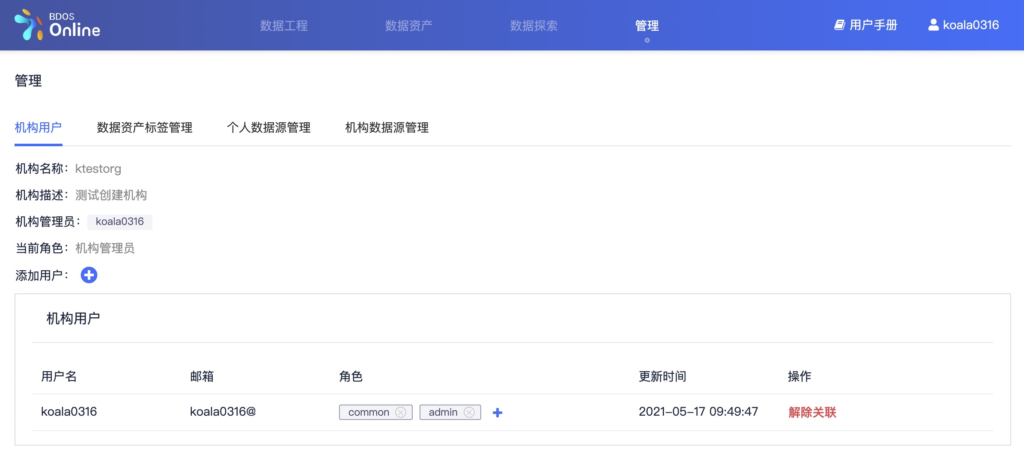Select the 管理 navigation item
Image resolution: width=1024 pixels, height=461 pixels.
[646, 25]
